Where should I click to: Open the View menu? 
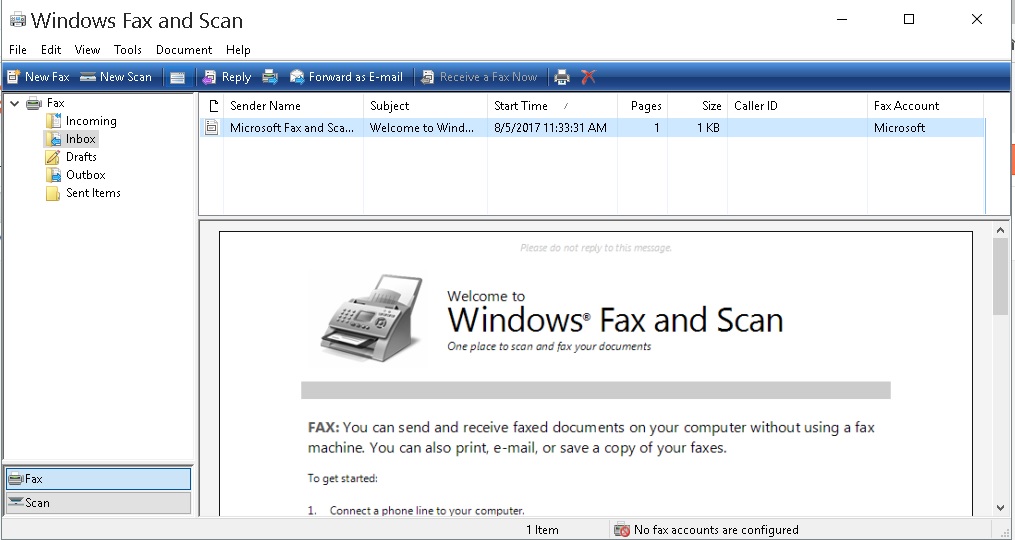(x=87, y=50)
